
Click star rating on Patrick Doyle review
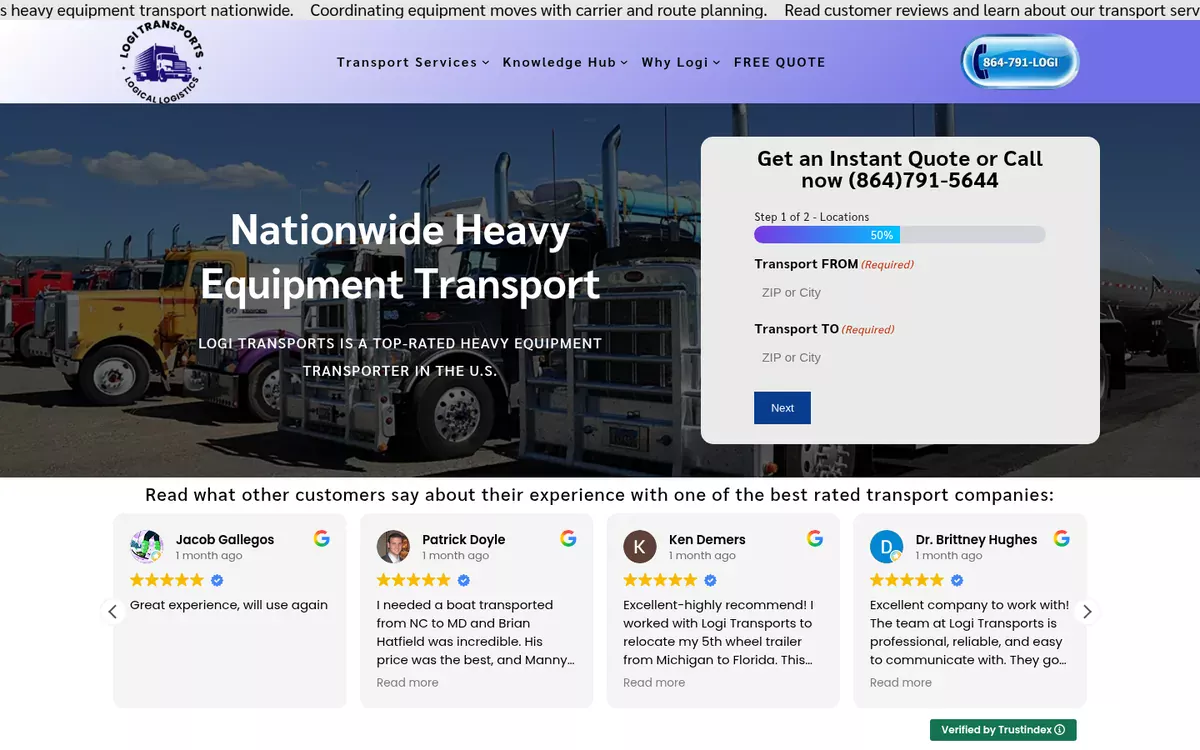414,580
